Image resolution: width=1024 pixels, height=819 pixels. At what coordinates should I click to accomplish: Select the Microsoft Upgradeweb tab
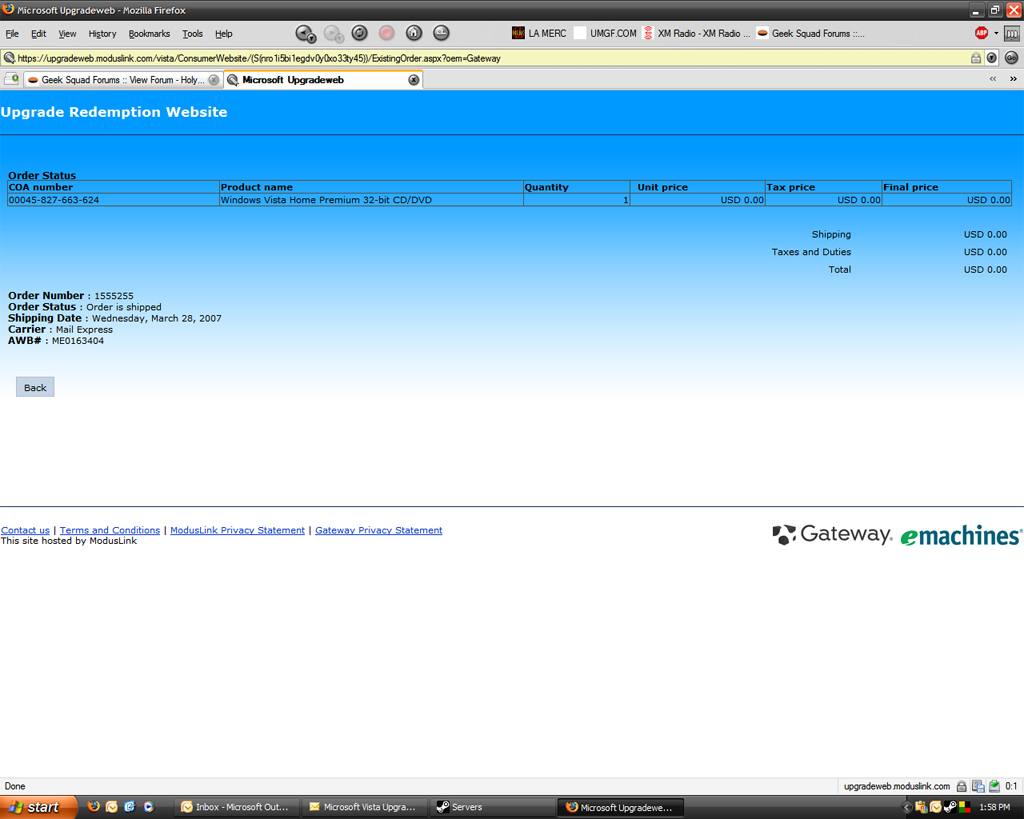[323, 80]
